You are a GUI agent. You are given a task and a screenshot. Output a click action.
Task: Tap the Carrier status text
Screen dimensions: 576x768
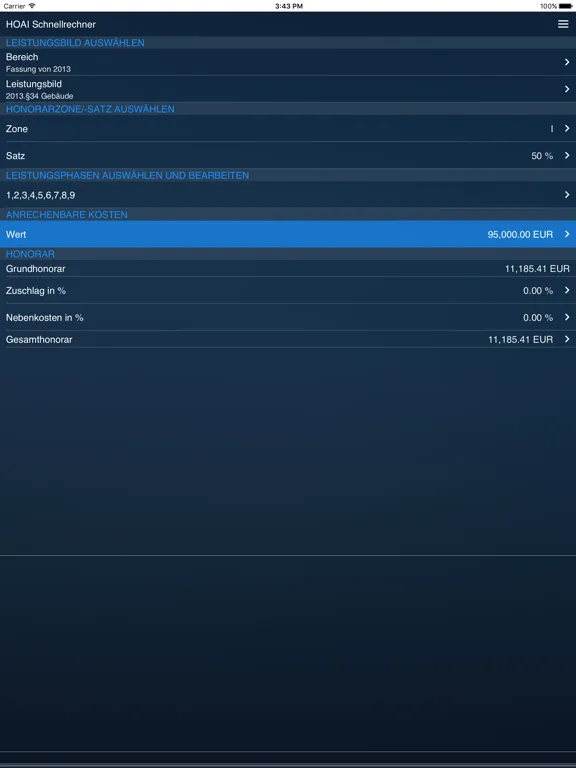click(x=14, y=6)
